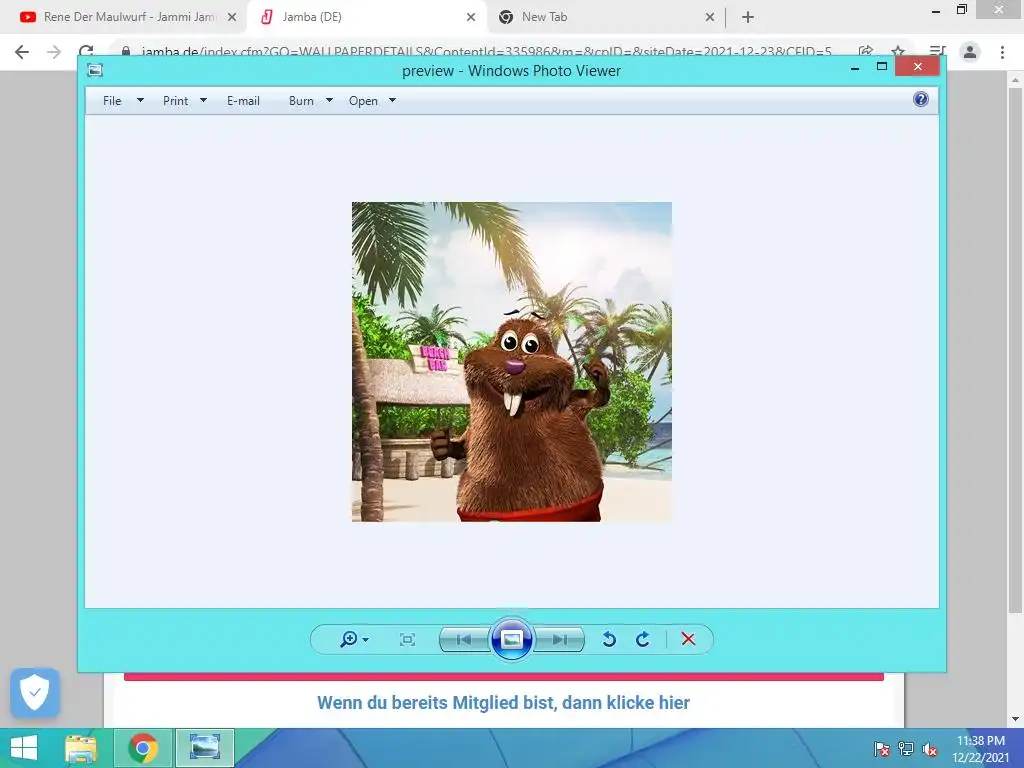Maximize the Photo Viewer window
This screenshot has height=768, width=1024.
tap(882, 67)
